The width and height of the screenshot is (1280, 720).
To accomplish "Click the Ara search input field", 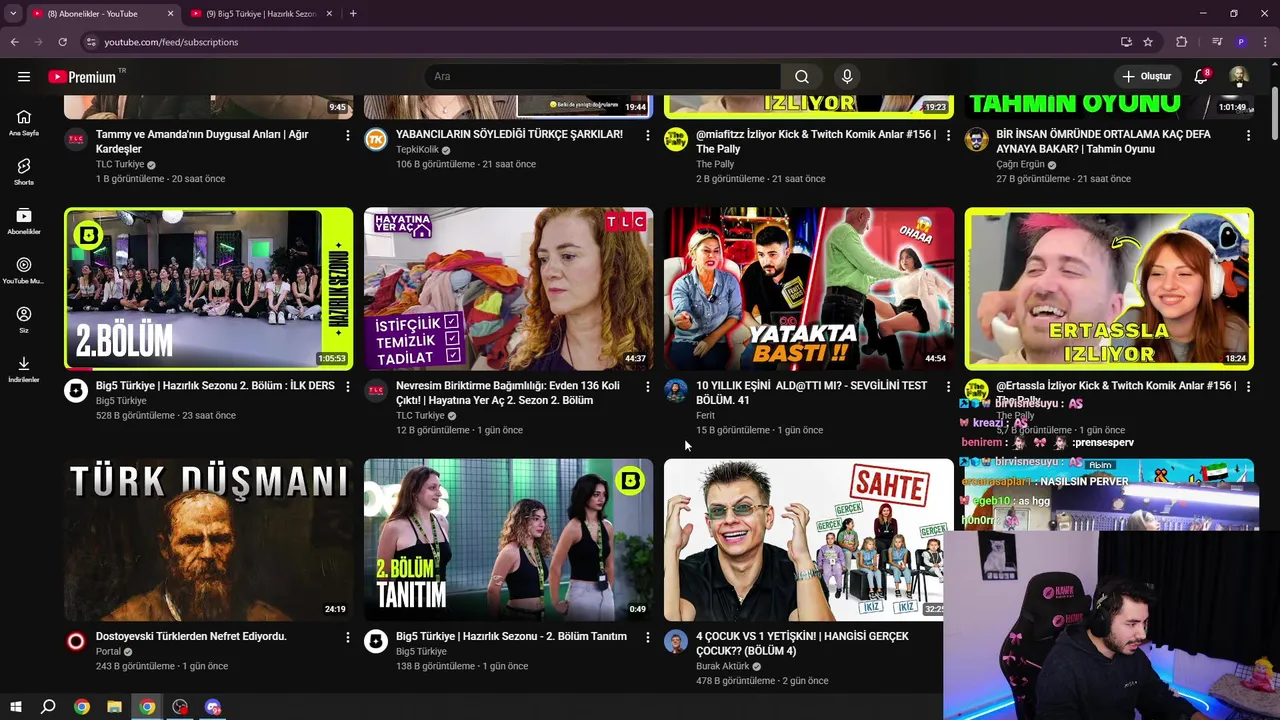I will pos(603,77).
